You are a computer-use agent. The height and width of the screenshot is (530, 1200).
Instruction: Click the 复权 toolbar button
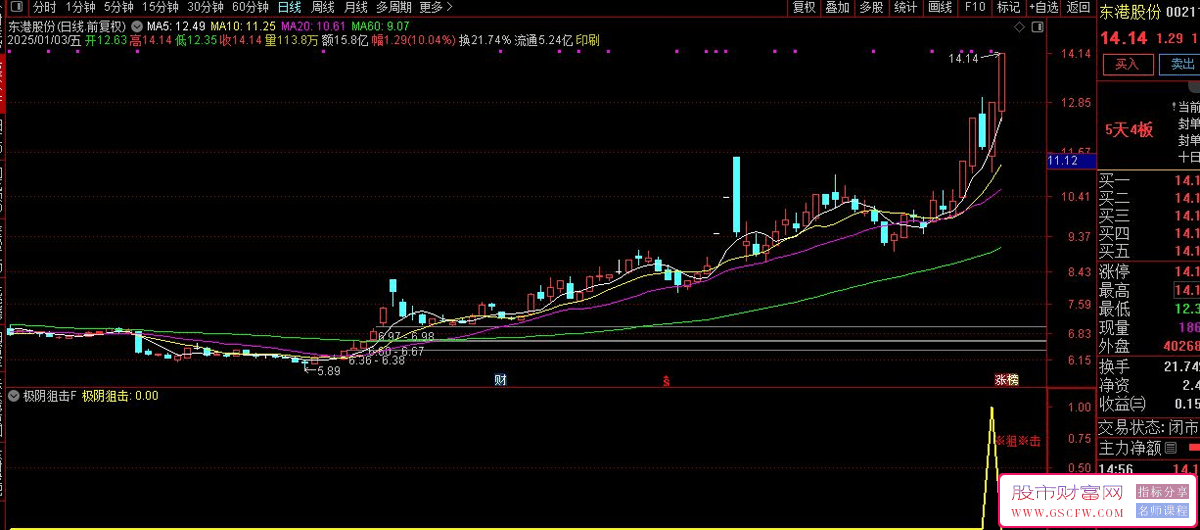point(803,7)
